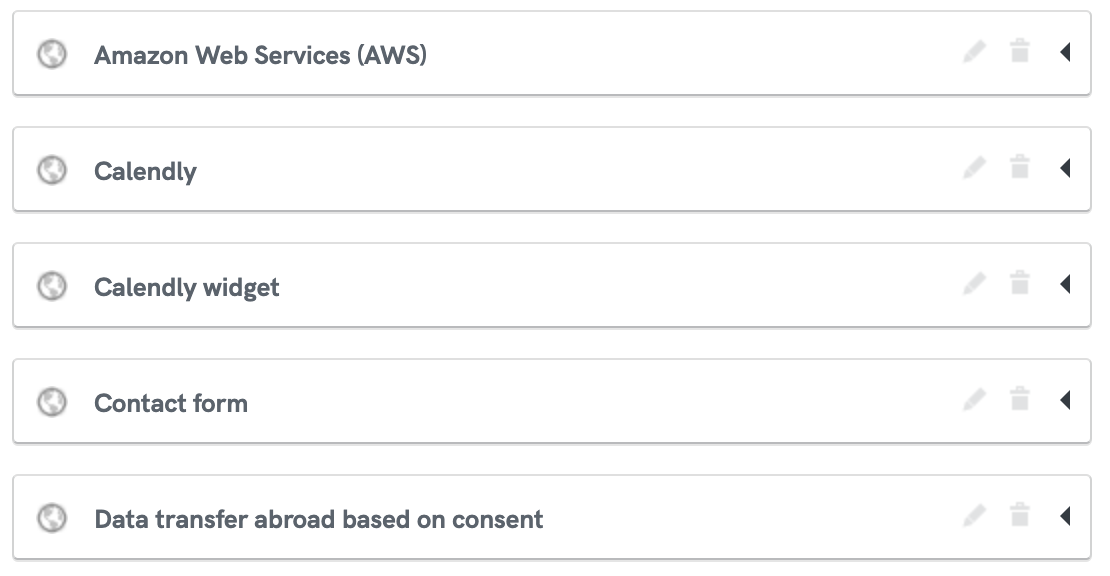
Task: Remove the Calendly widget via trash icon
Action: [1019, 283]
